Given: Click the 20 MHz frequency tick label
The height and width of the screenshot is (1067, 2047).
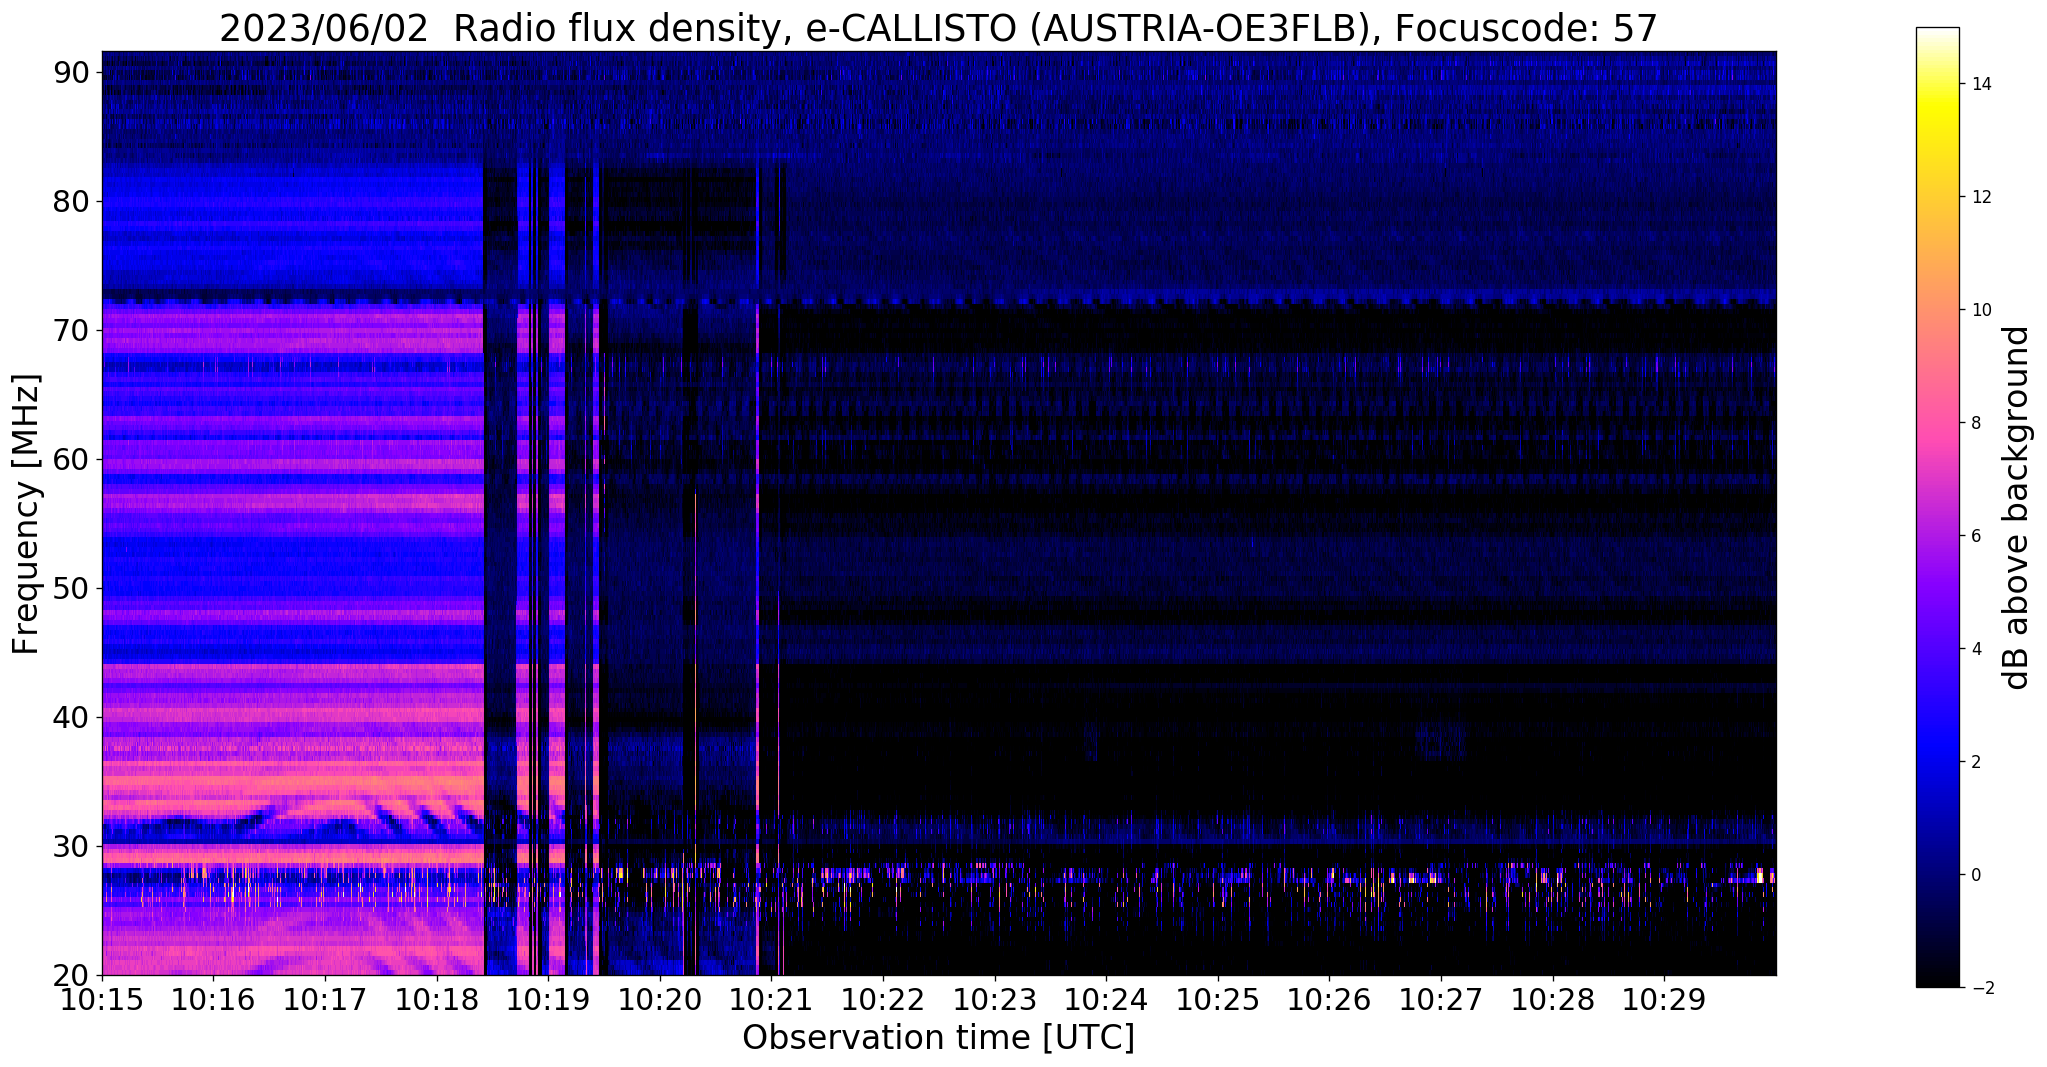Looking at the screenshot, I should tap(71, 975).
